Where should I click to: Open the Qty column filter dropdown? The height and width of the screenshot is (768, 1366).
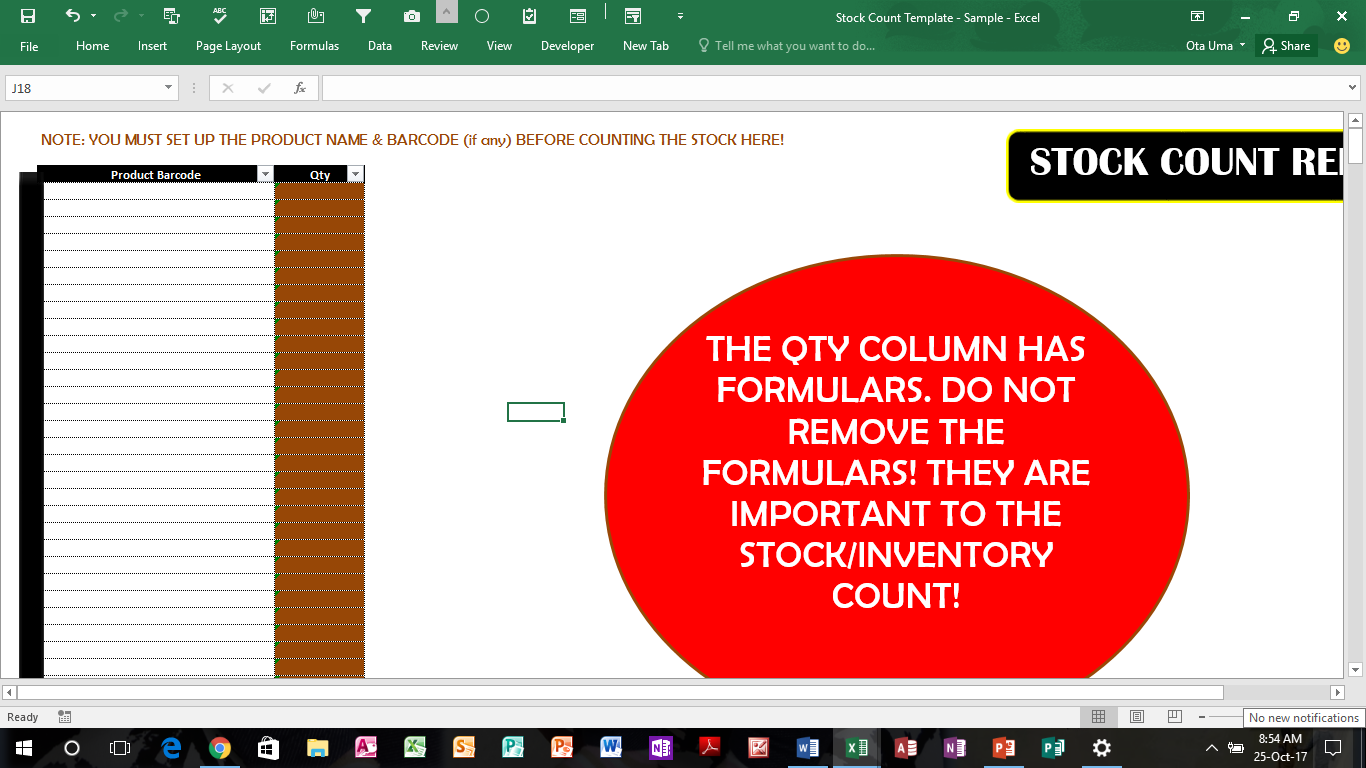pyautogui.click(x=355, y=174)
